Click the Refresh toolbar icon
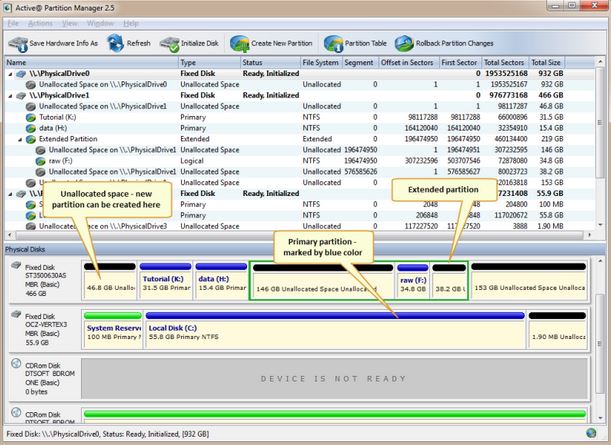This screenshot has height=445, width=611. click(x=116, y=43)
